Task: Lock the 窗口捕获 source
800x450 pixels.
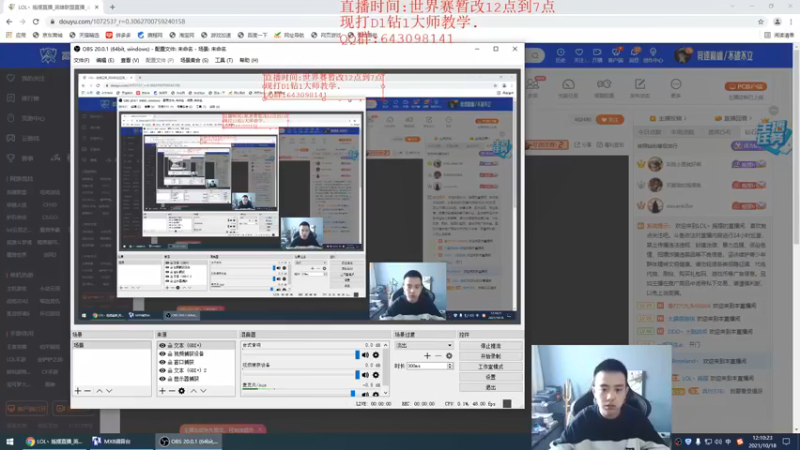Action: (170, 362)
